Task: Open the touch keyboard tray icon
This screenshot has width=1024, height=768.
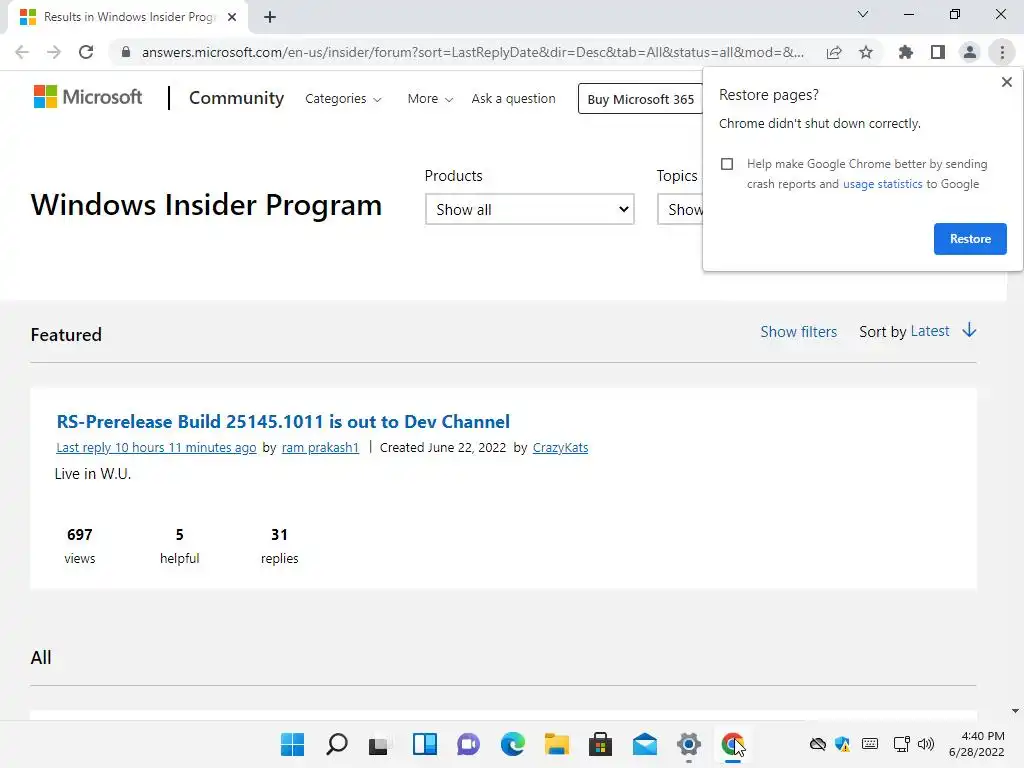Action: tap(870, 744)
